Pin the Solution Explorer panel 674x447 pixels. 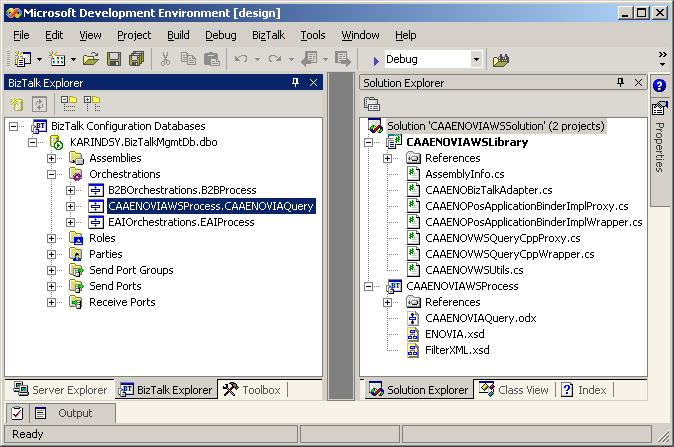tap(620, 82)
